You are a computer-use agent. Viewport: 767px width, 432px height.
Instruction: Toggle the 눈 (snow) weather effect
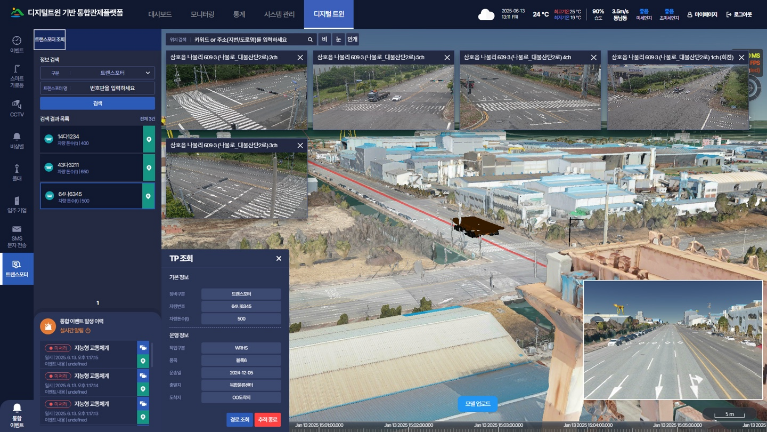click(337, 38)
